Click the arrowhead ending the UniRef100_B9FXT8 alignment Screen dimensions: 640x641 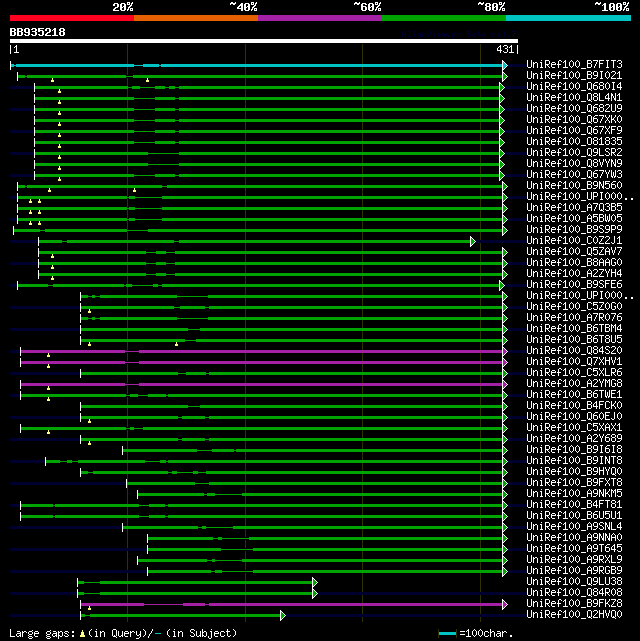(505, 484)
